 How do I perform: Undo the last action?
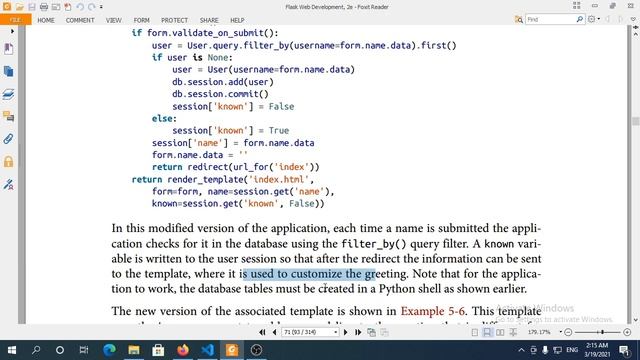(x=80, y=7)
